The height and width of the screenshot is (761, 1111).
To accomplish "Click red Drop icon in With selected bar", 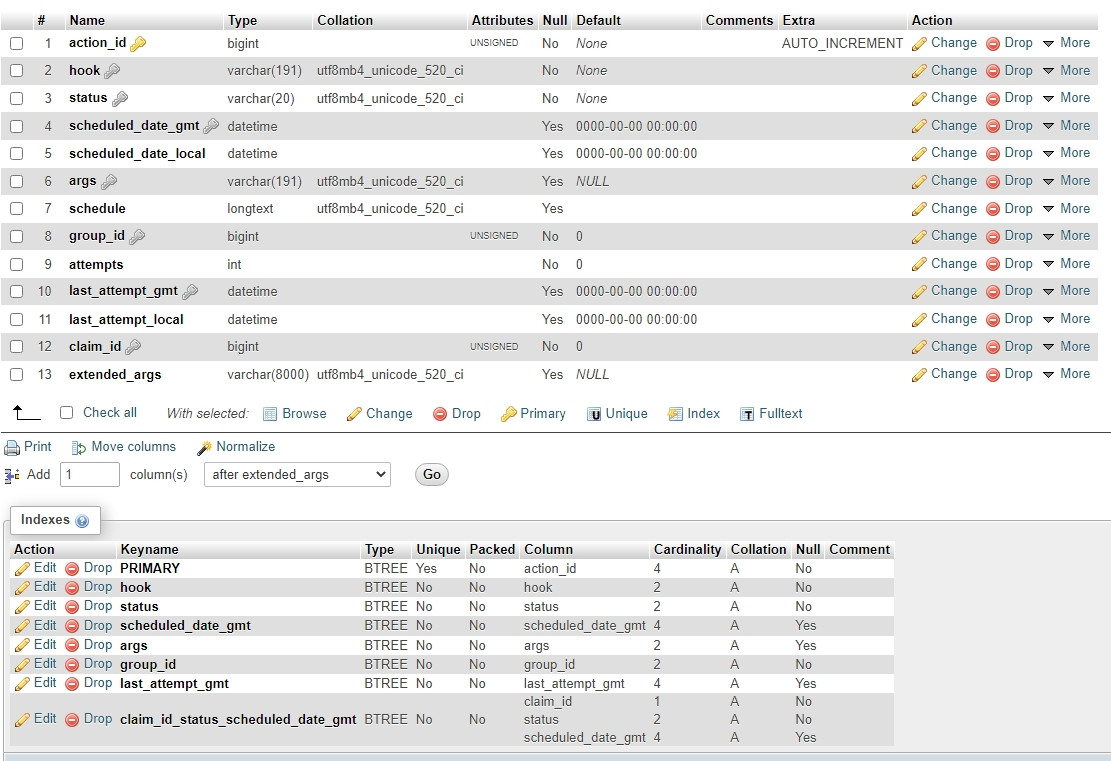I will click(x=440, y=415).
